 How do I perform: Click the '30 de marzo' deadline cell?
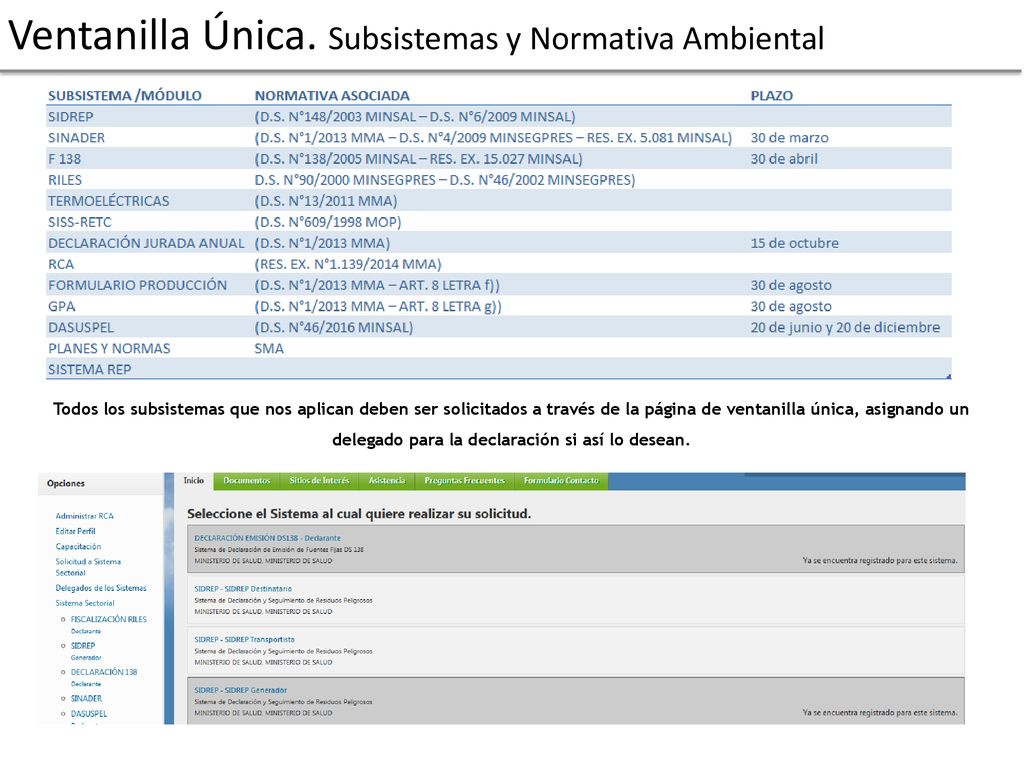point(789,138)
